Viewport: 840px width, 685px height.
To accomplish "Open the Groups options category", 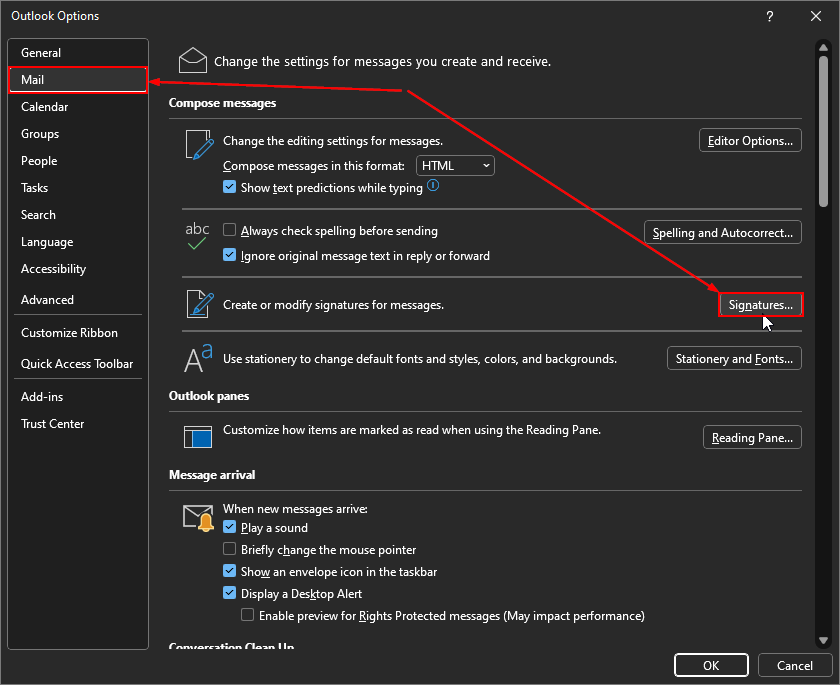I will [78, 134].
